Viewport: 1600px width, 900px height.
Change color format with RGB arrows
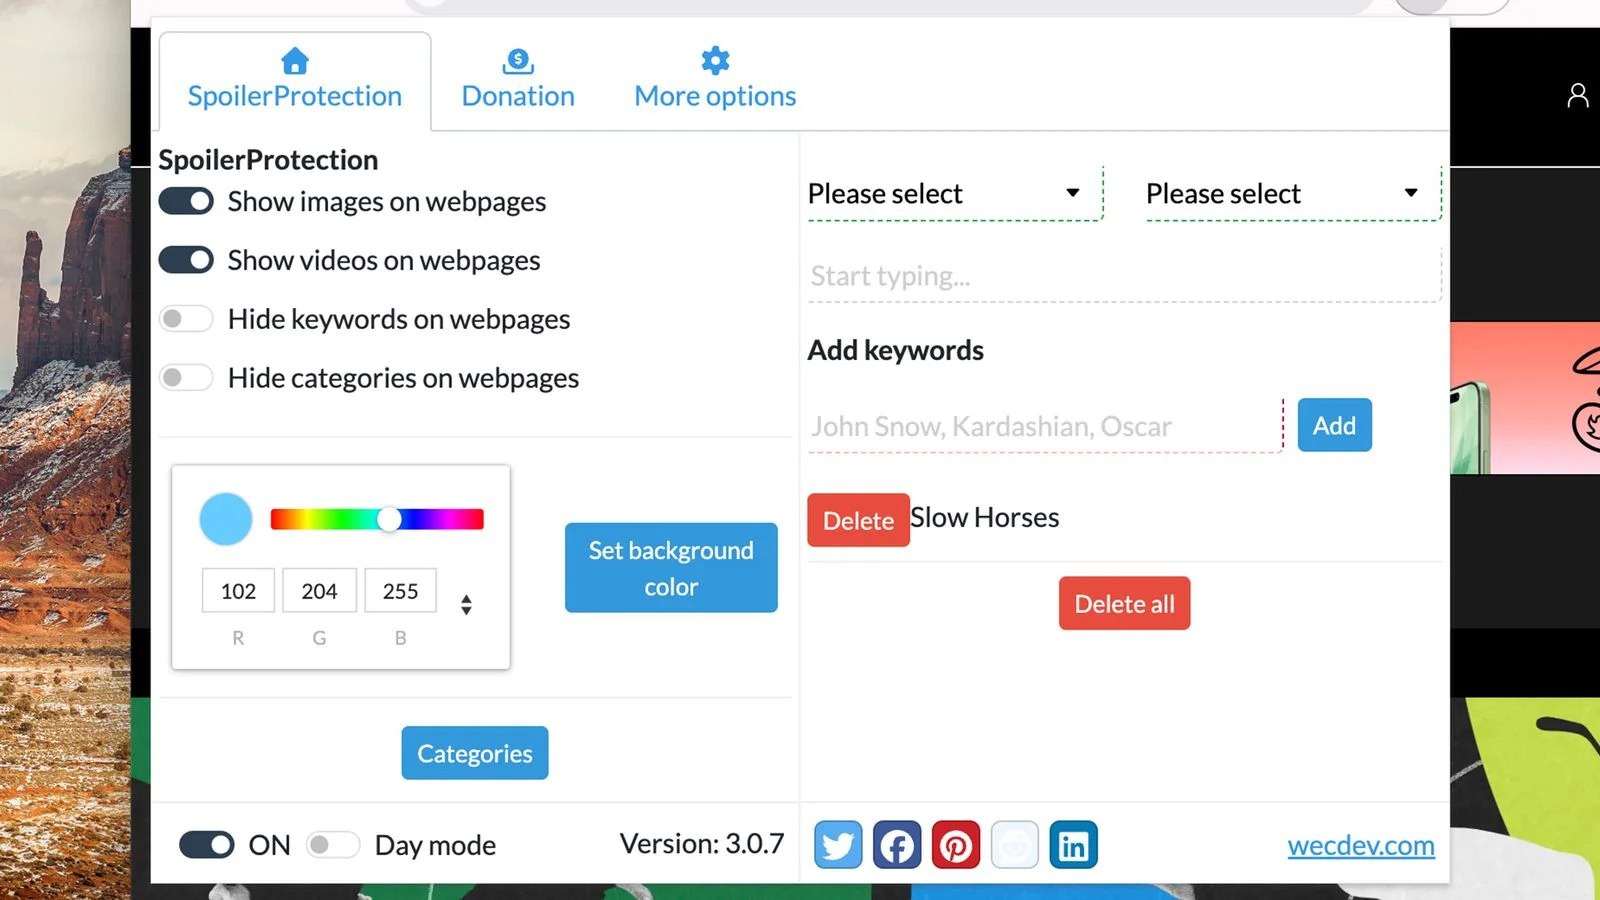(466, 604)
